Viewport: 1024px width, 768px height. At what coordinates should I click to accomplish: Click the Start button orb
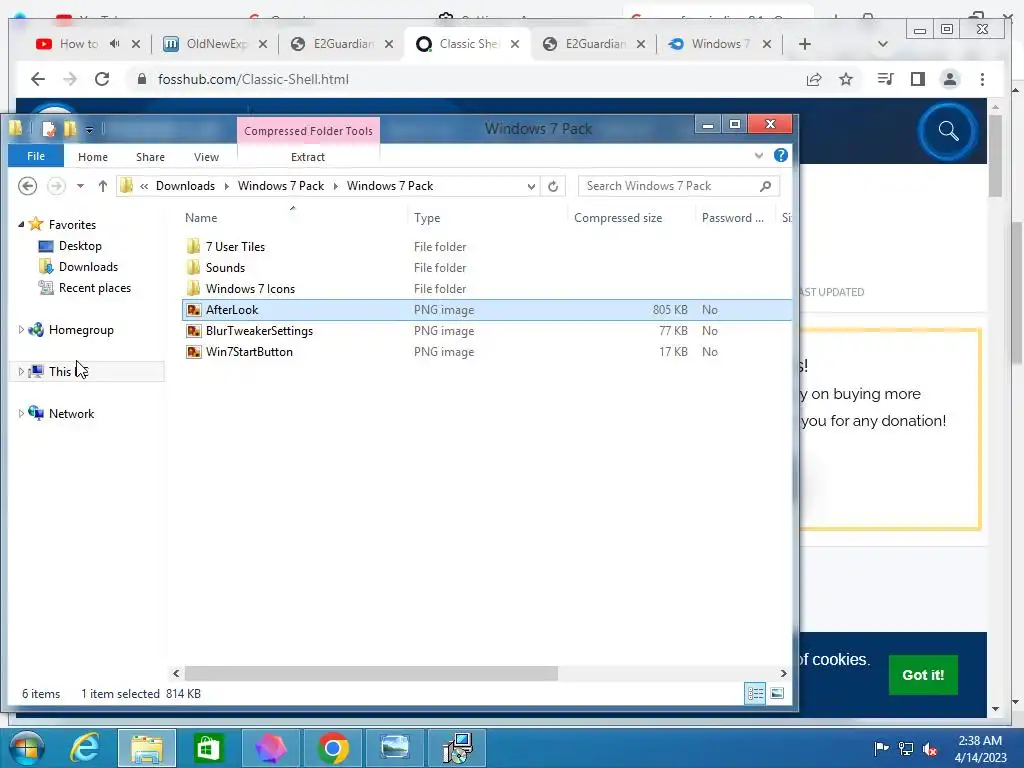[27, 748]
